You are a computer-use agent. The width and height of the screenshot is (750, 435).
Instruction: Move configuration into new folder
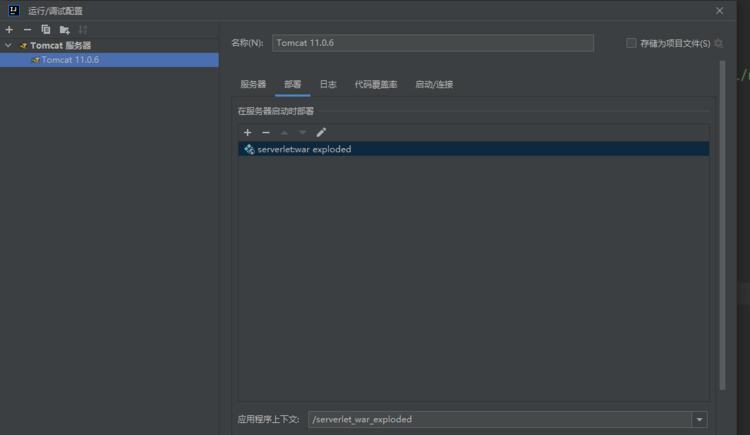click(x=65, y=30)
